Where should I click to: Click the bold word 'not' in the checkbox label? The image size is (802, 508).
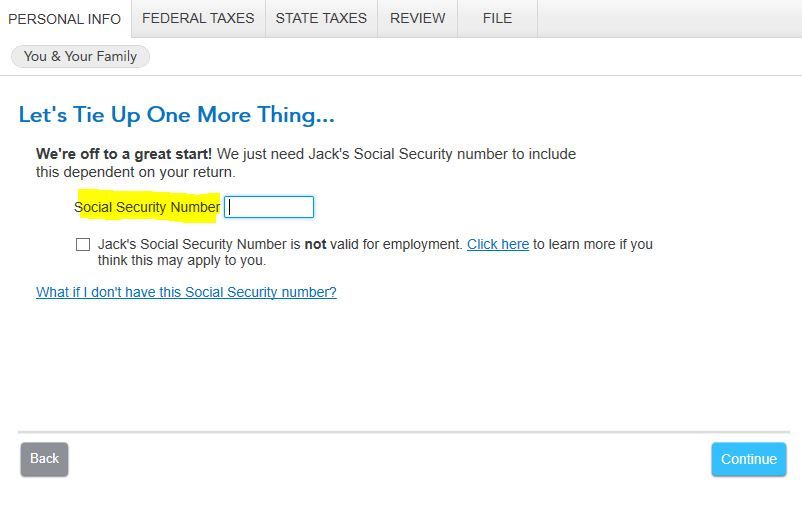315,244
